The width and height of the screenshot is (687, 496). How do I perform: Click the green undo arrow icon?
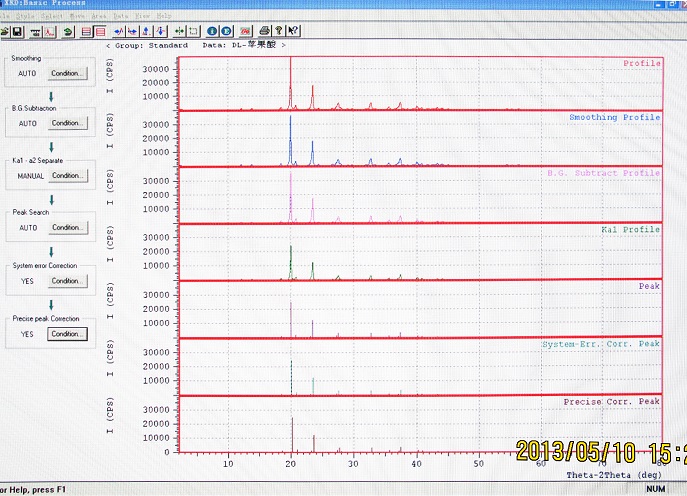[x=67, y=31]
